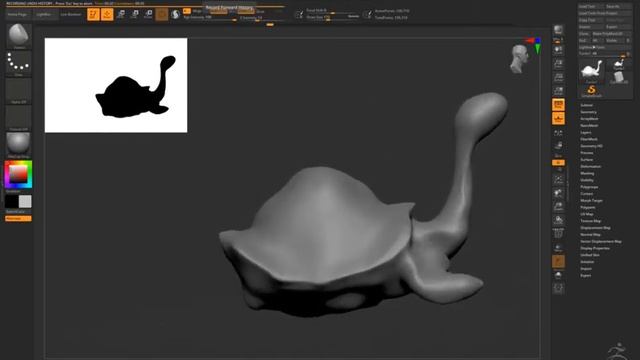
Task: Toggle Perspective (Persp) view
Action: point(558,104)
